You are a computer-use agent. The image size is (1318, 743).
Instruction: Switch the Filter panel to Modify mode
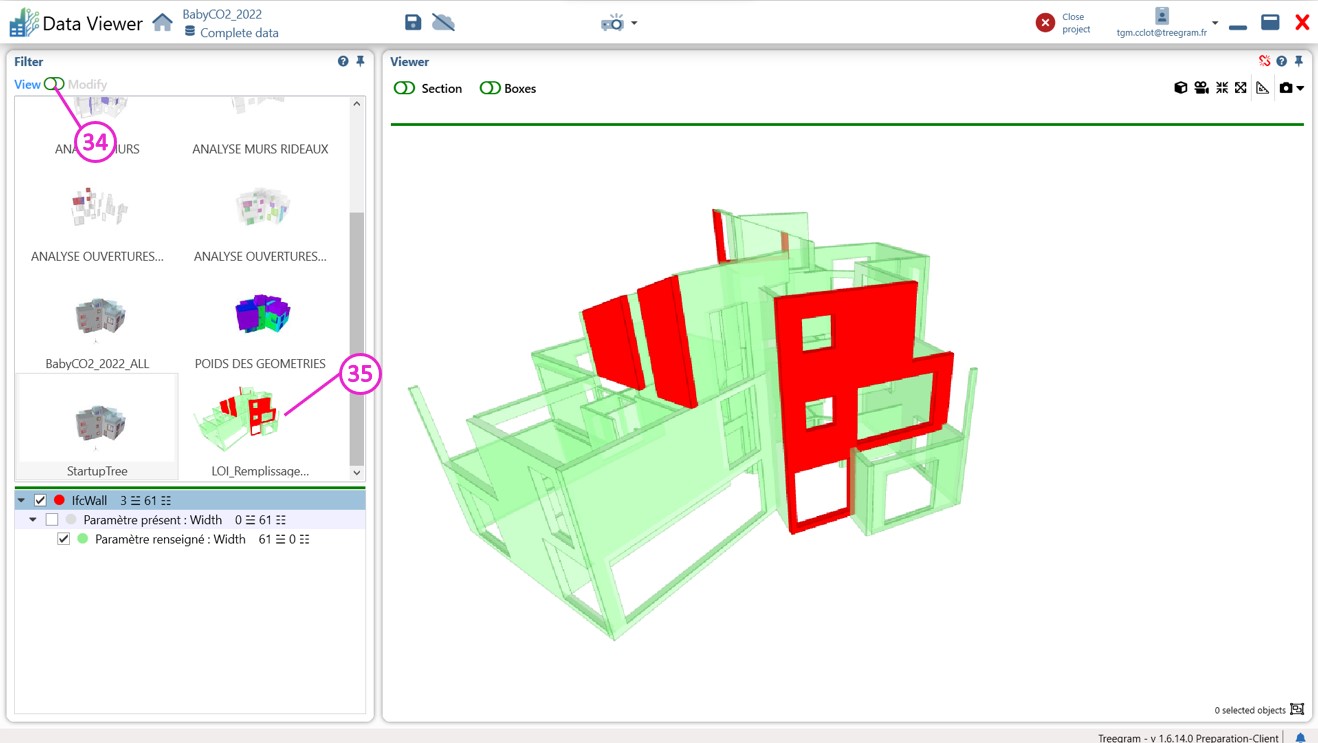coord(54,84)
